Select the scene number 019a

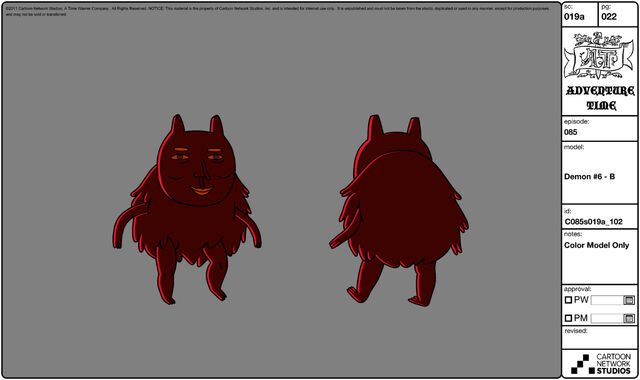pyautogui.click(x=574, y=17)
